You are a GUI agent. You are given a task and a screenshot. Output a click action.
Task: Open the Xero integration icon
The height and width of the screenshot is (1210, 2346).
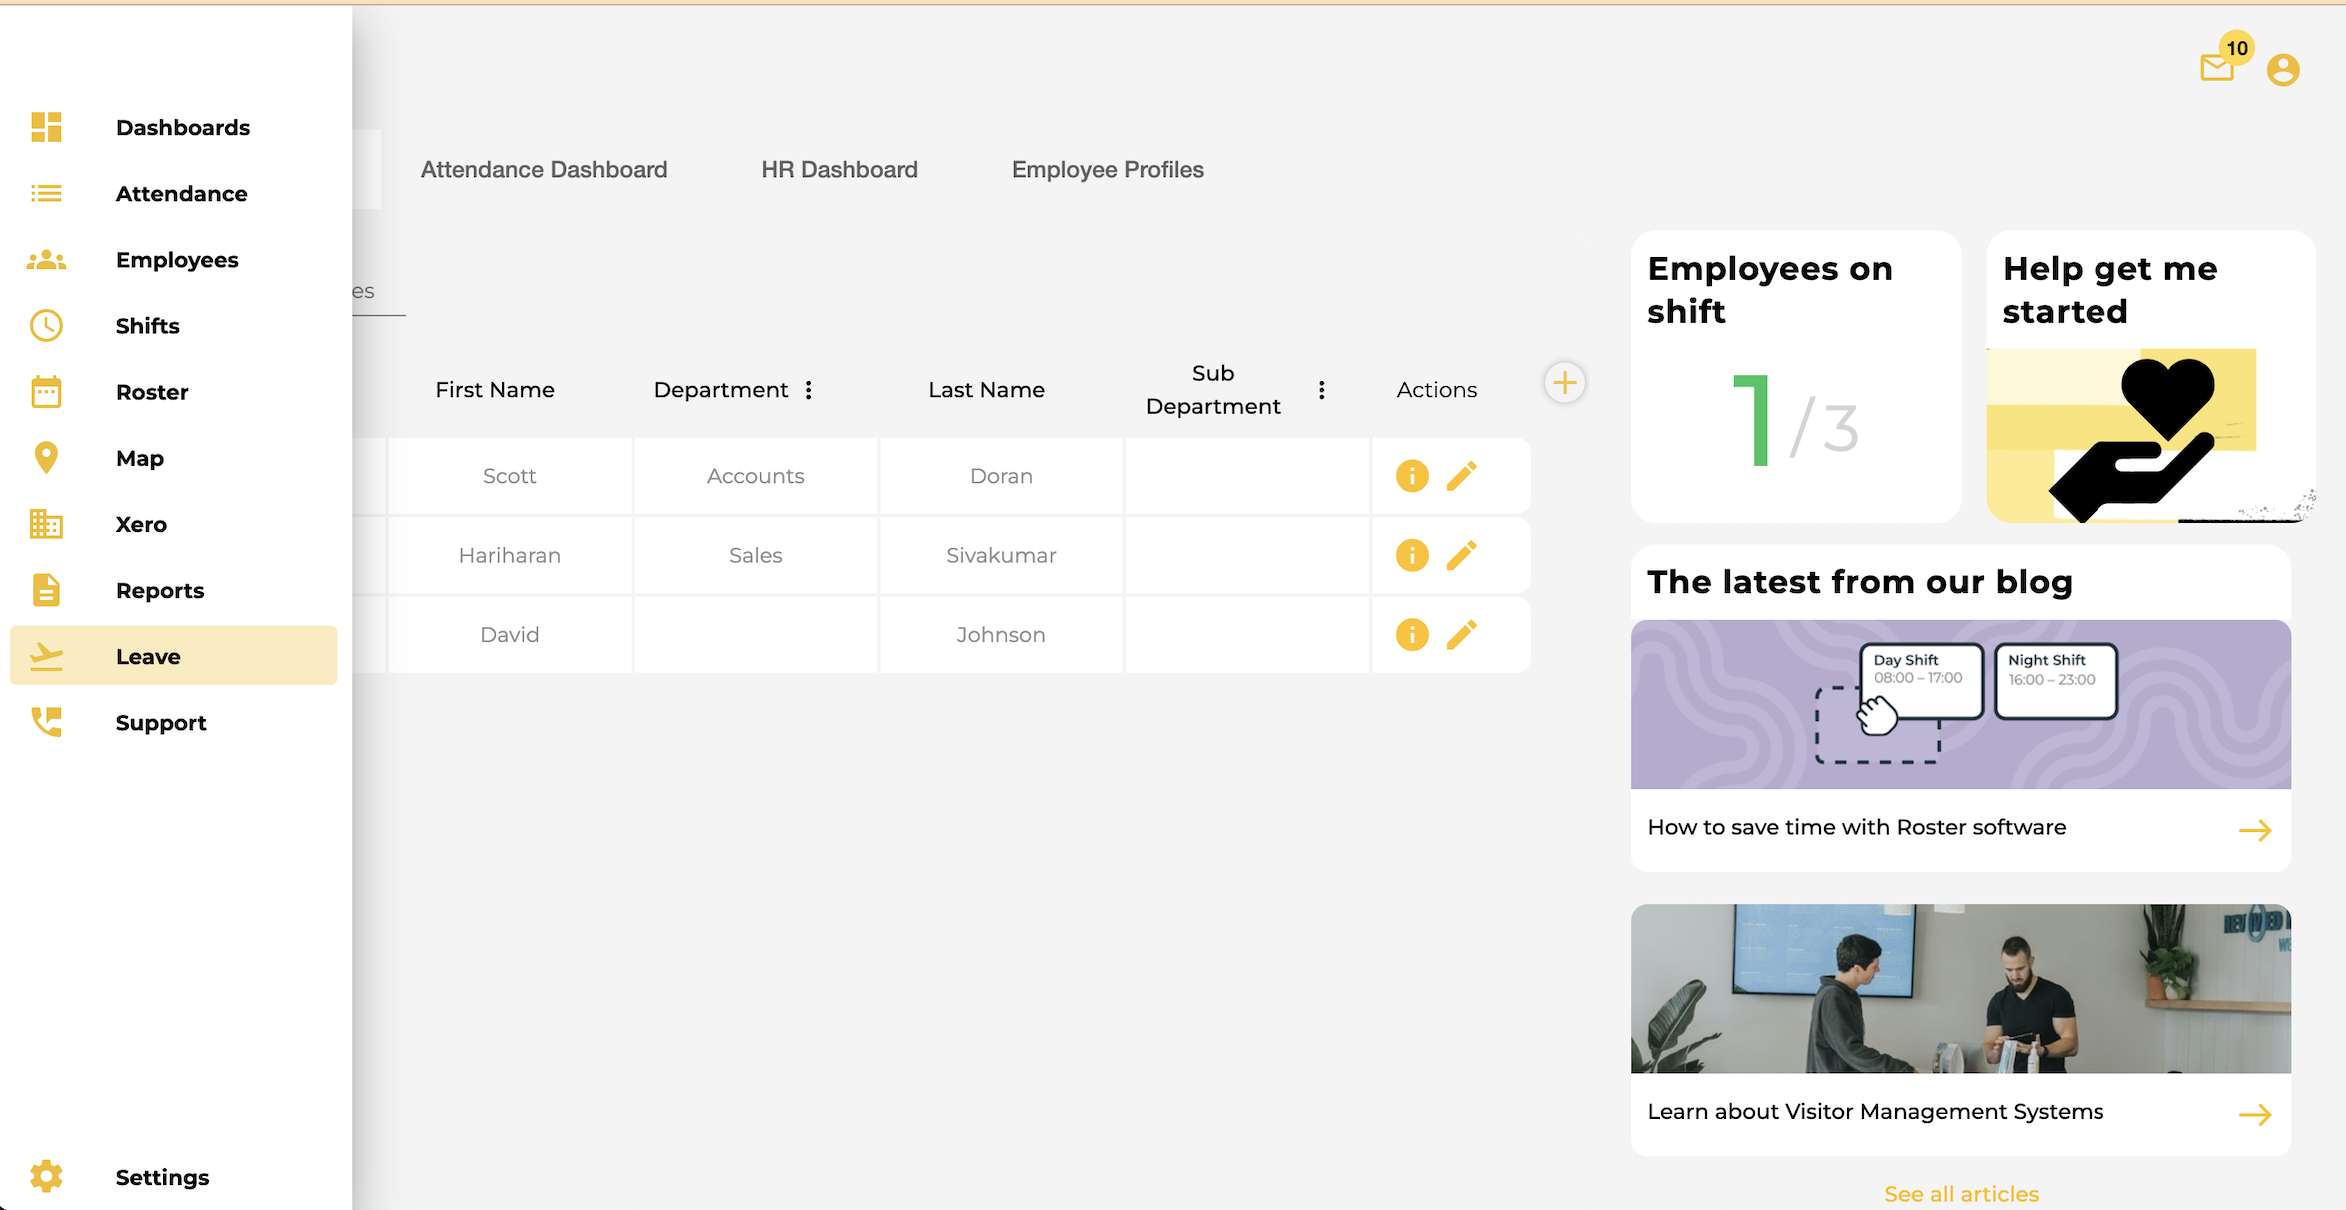coord(46,523)
